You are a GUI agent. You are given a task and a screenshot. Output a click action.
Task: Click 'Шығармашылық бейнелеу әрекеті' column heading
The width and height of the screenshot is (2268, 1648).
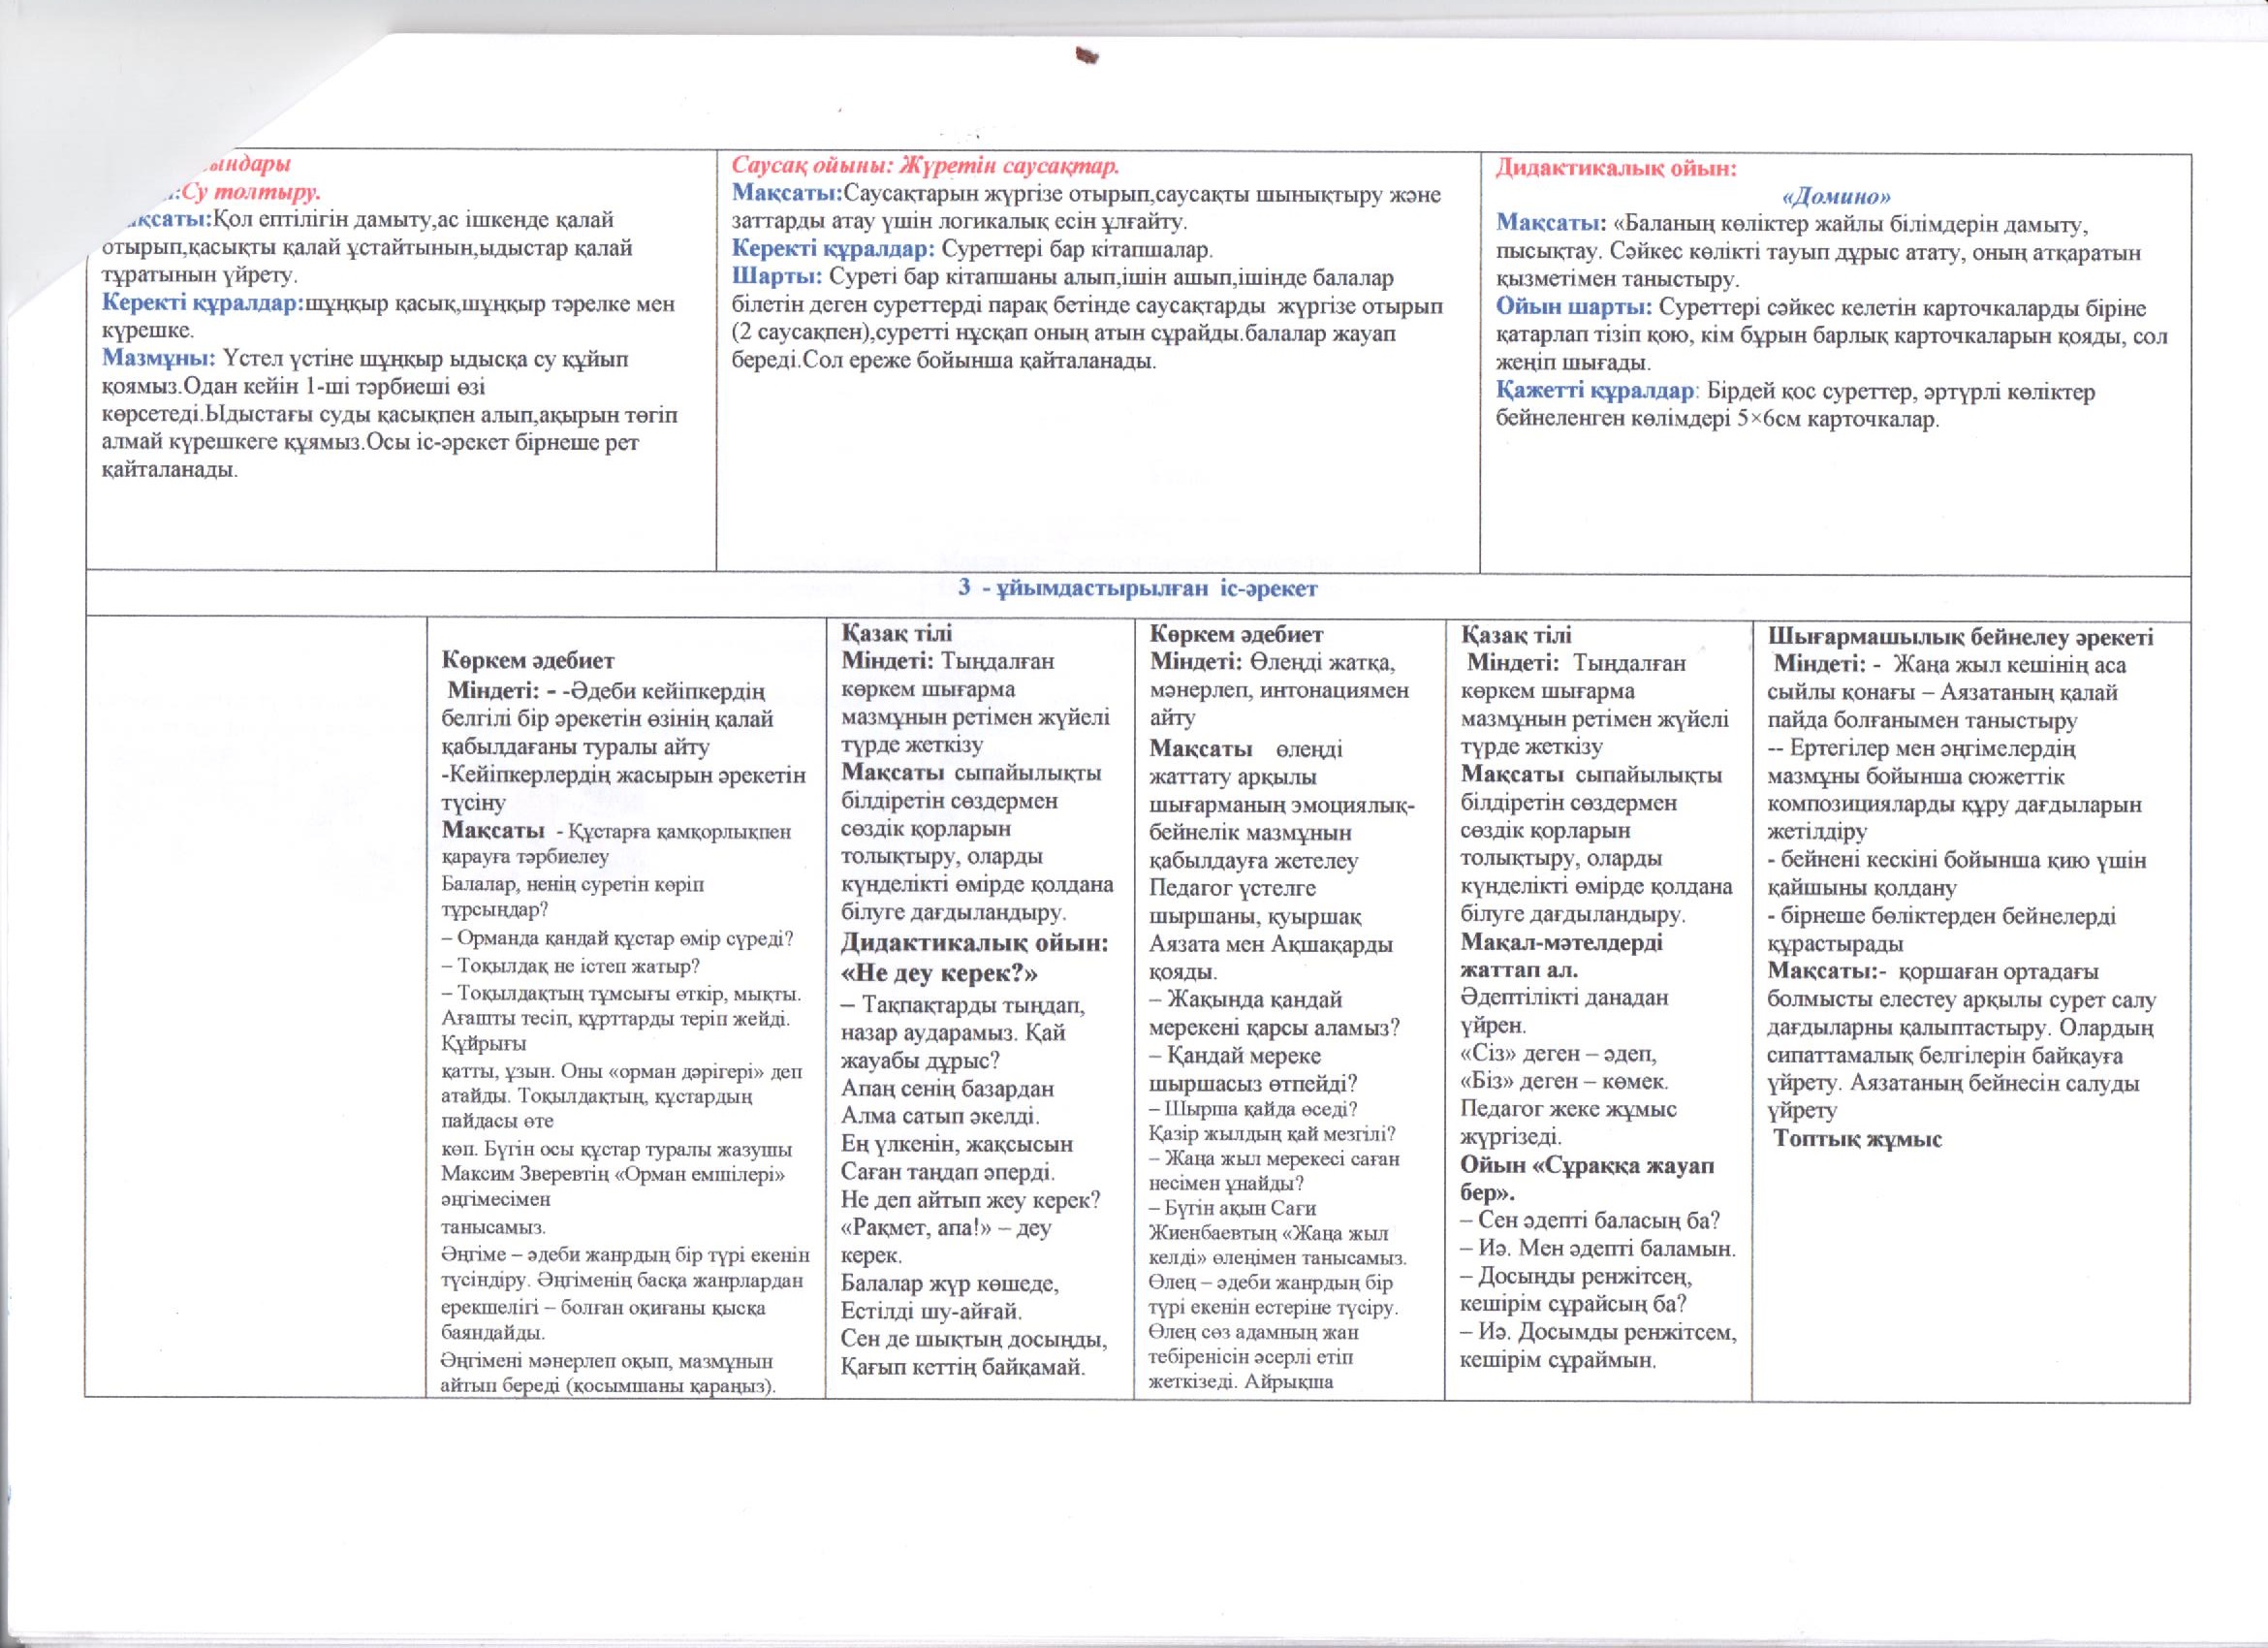tap(1960, 637)
